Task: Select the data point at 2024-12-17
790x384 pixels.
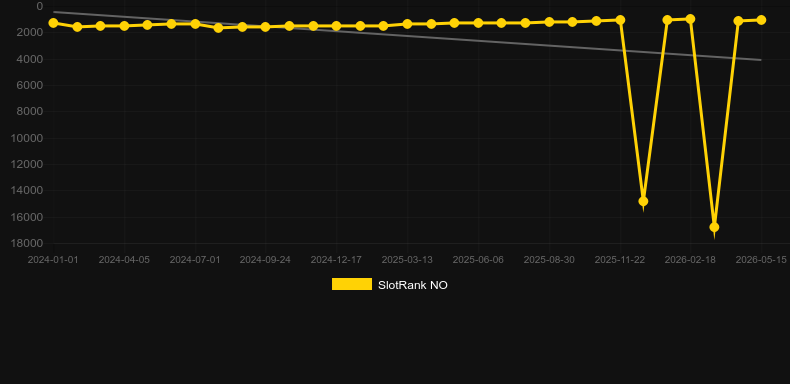Action: pyautogui.click(x=336, y=26)
